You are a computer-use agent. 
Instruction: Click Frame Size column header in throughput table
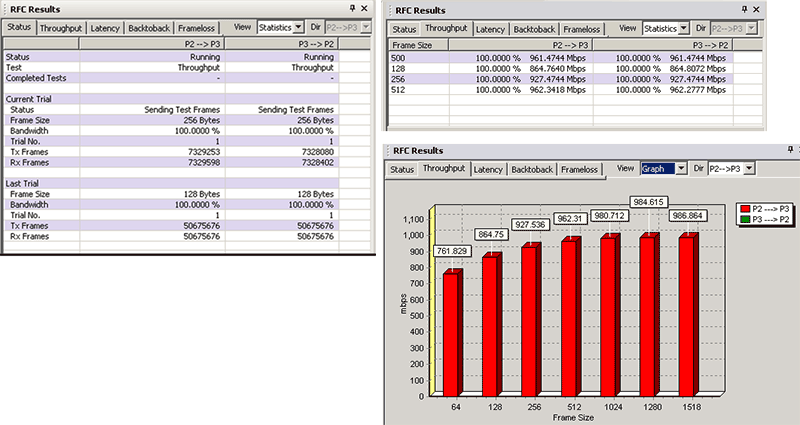tap(418, 45)
